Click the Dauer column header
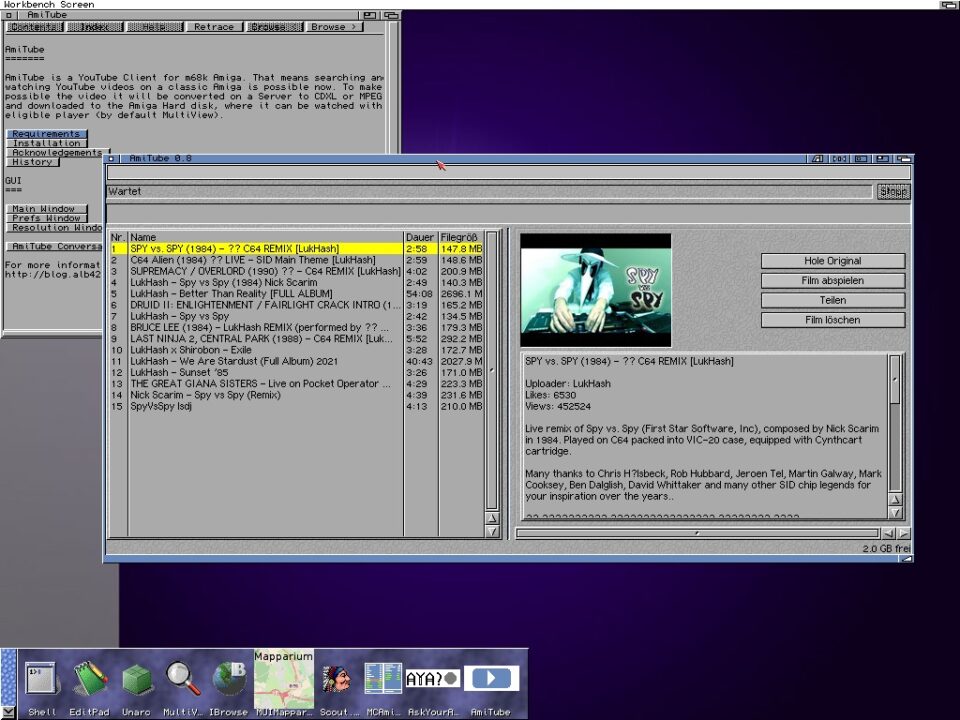The height and width of the screenshot is (720, 960). (x=420, y=238)
